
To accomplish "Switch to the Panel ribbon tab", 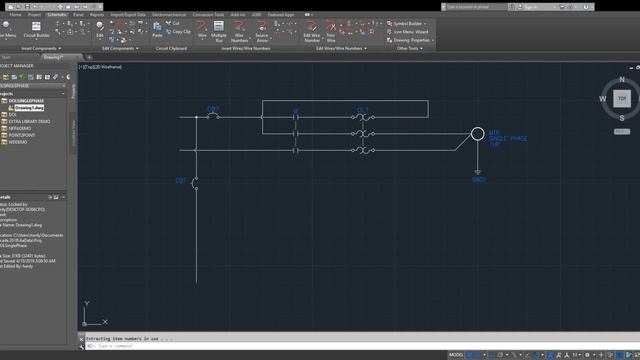I will (x=78, y=15).
